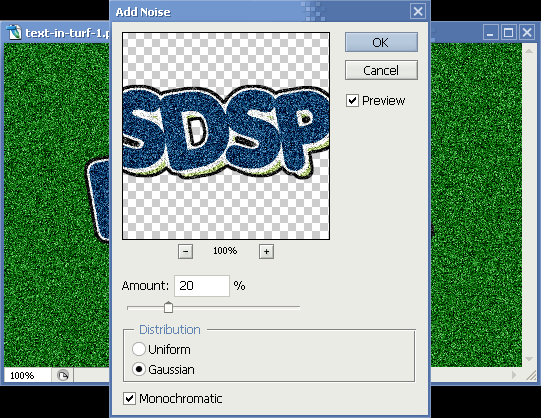
Task: Zoom in the noise preview
Action: click(266, 251)
